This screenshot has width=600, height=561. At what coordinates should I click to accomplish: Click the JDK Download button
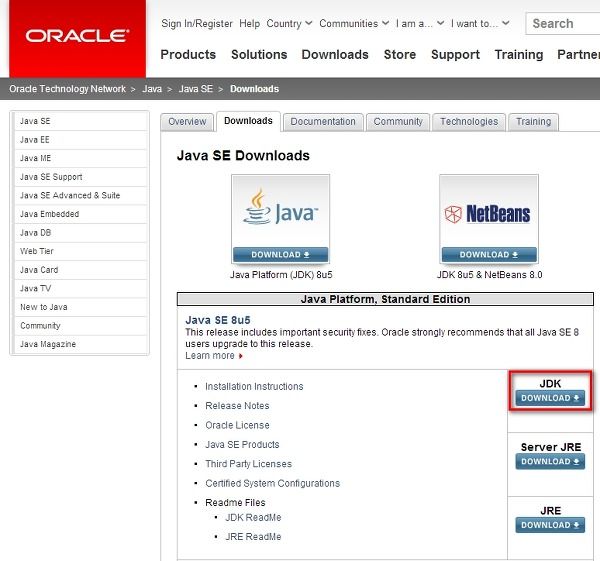[550, 398]
